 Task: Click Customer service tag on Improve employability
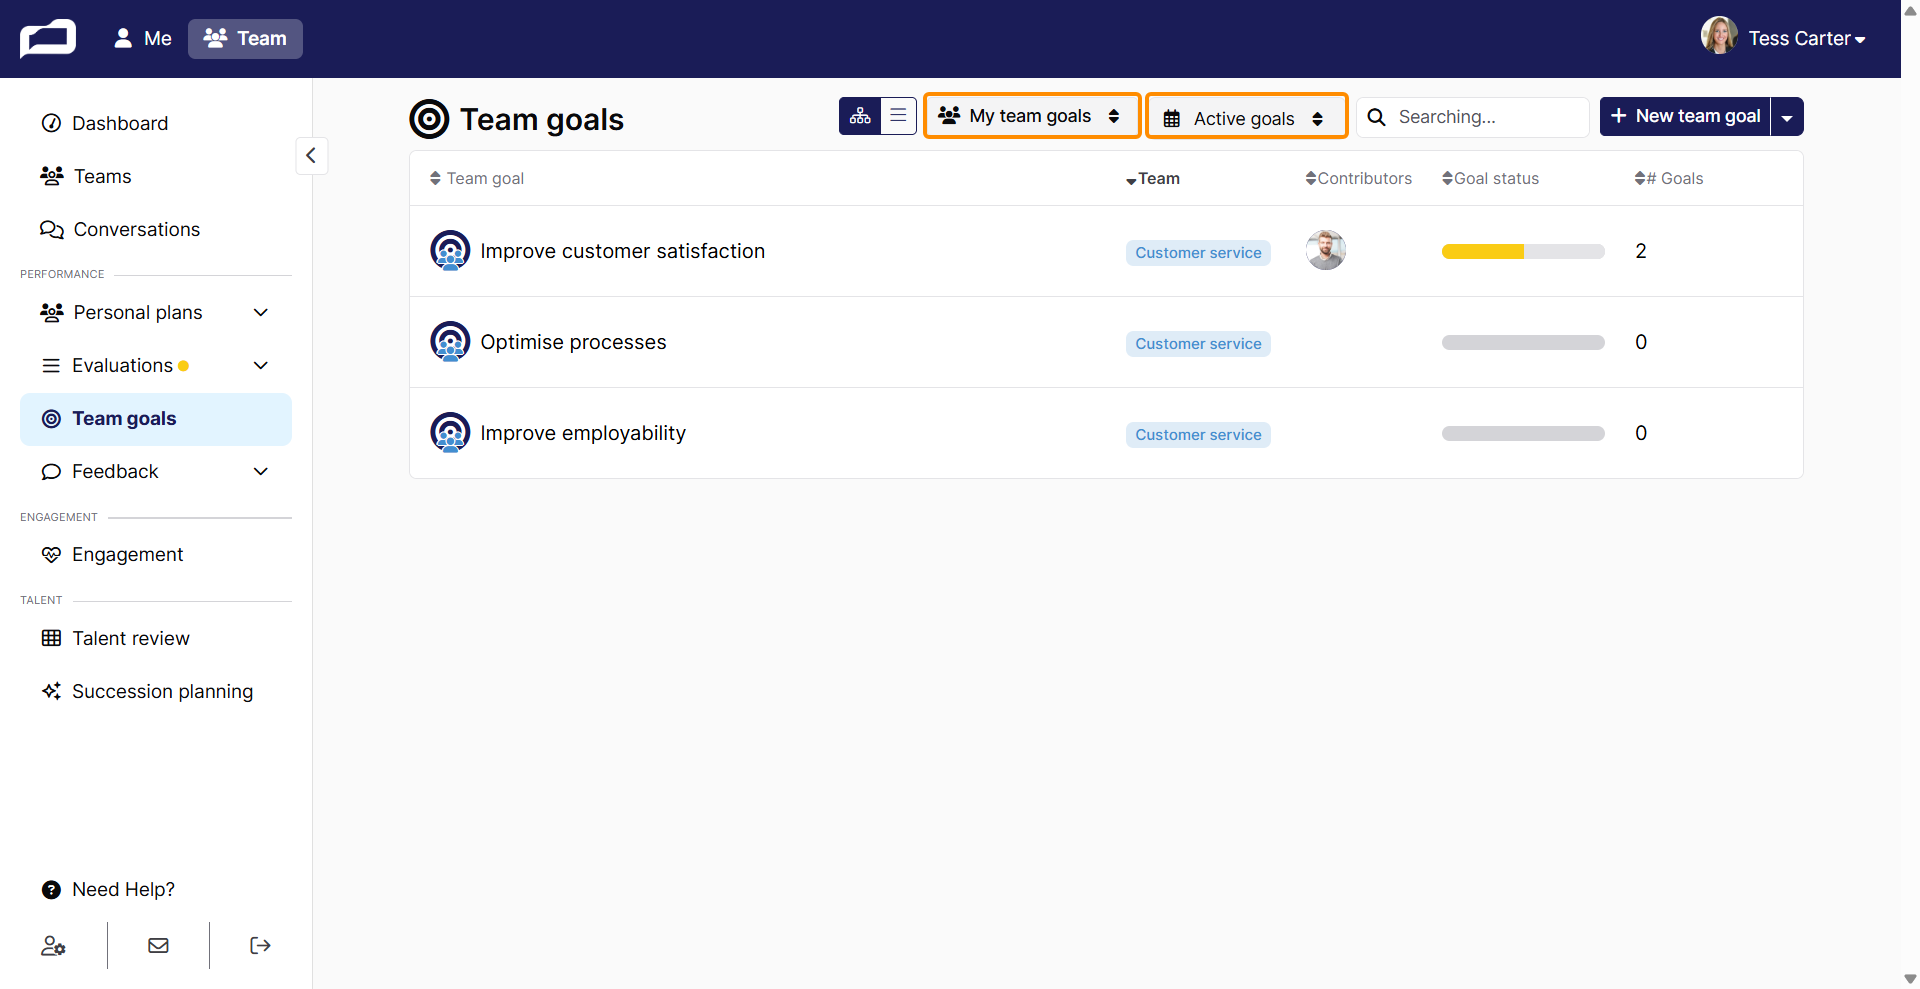click(1198, 435)
